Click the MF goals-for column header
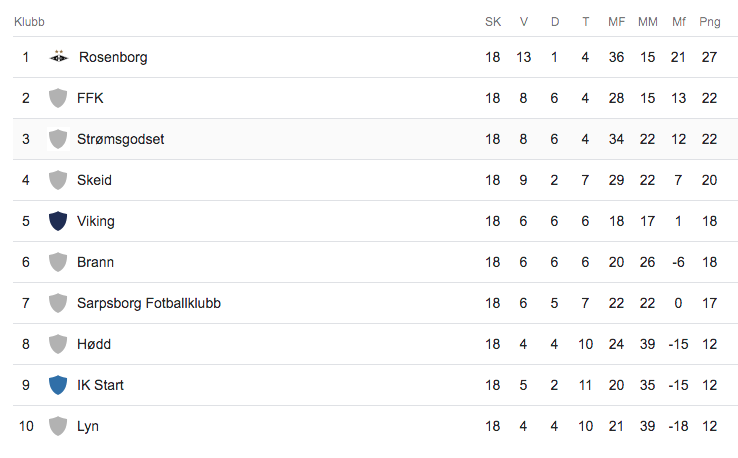 pos(617,22)
